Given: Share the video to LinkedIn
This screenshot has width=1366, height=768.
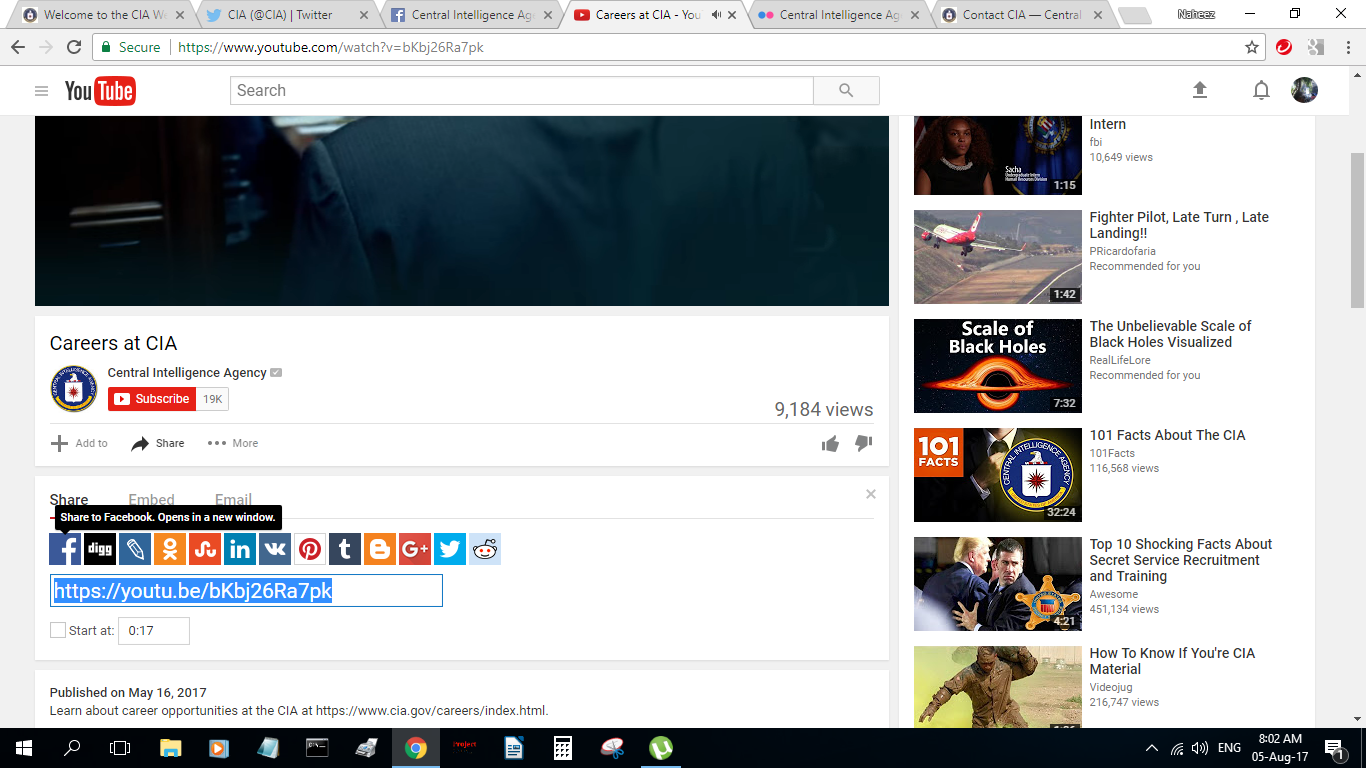Looking at the screenshot, I should pyautogui.click(x=240, y=549).
